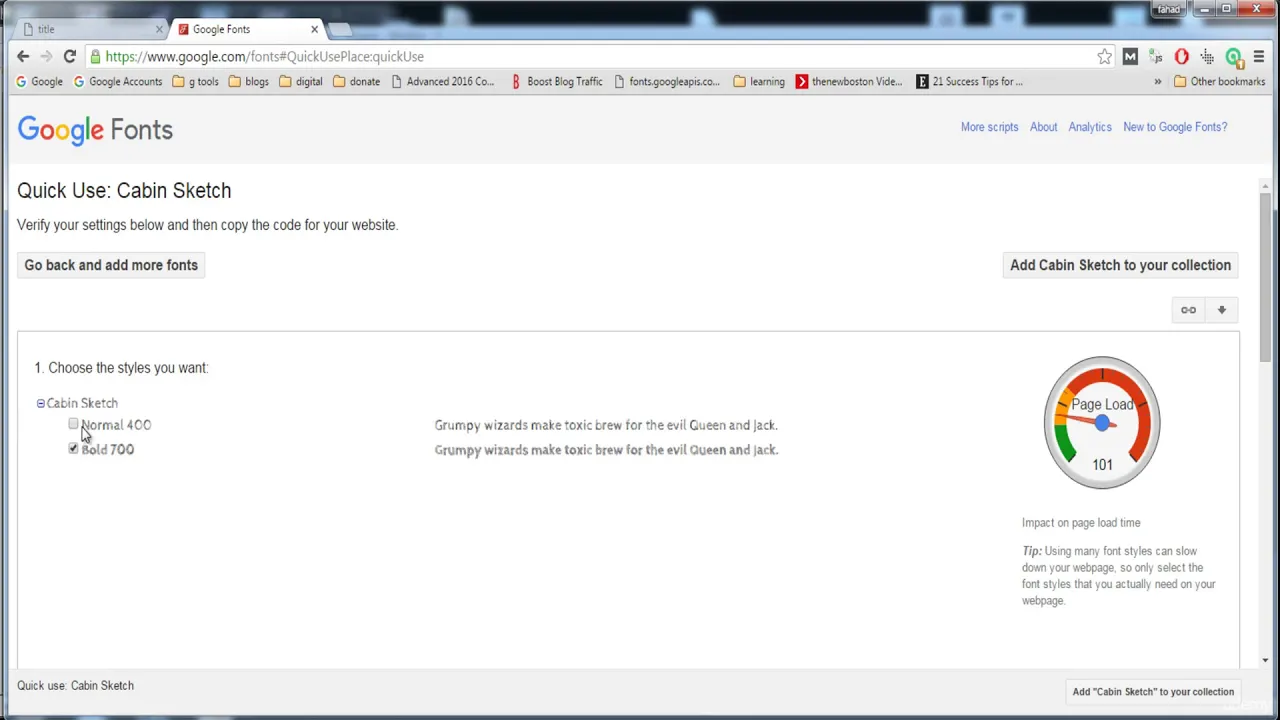This screenshot has height=720, width=1280.
Task: Open the Google Accounts bookmark
Action: [x=118, y=82]
